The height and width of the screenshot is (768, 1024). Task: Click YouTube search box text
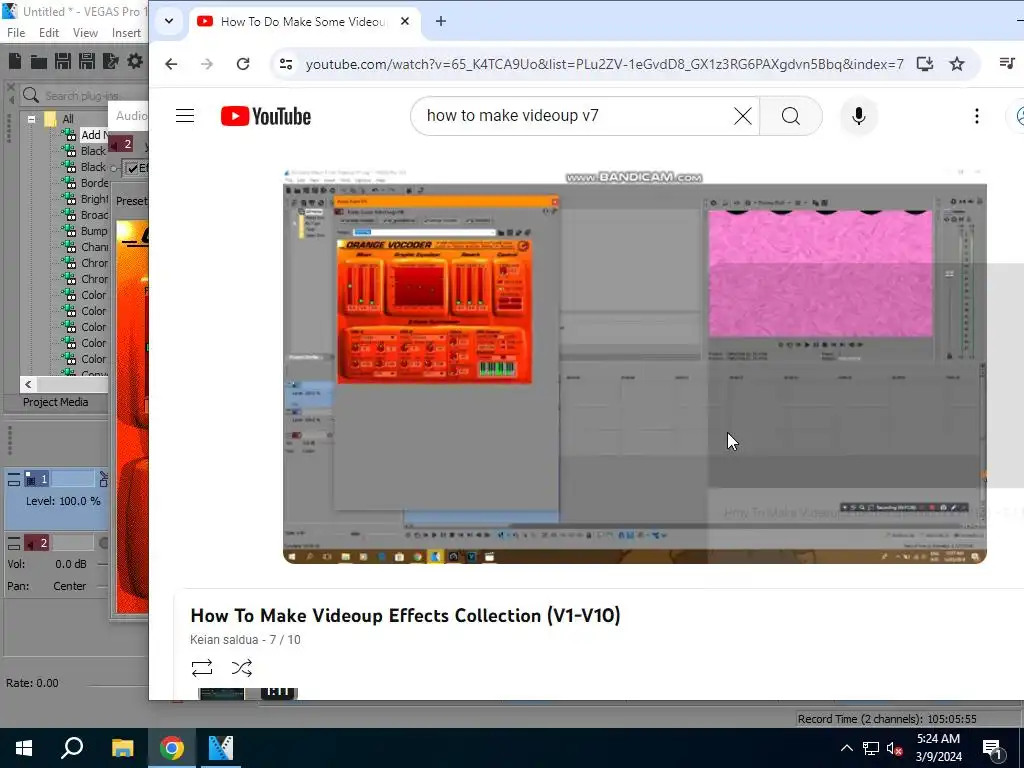pyautogui.click(x=513, y=116)
